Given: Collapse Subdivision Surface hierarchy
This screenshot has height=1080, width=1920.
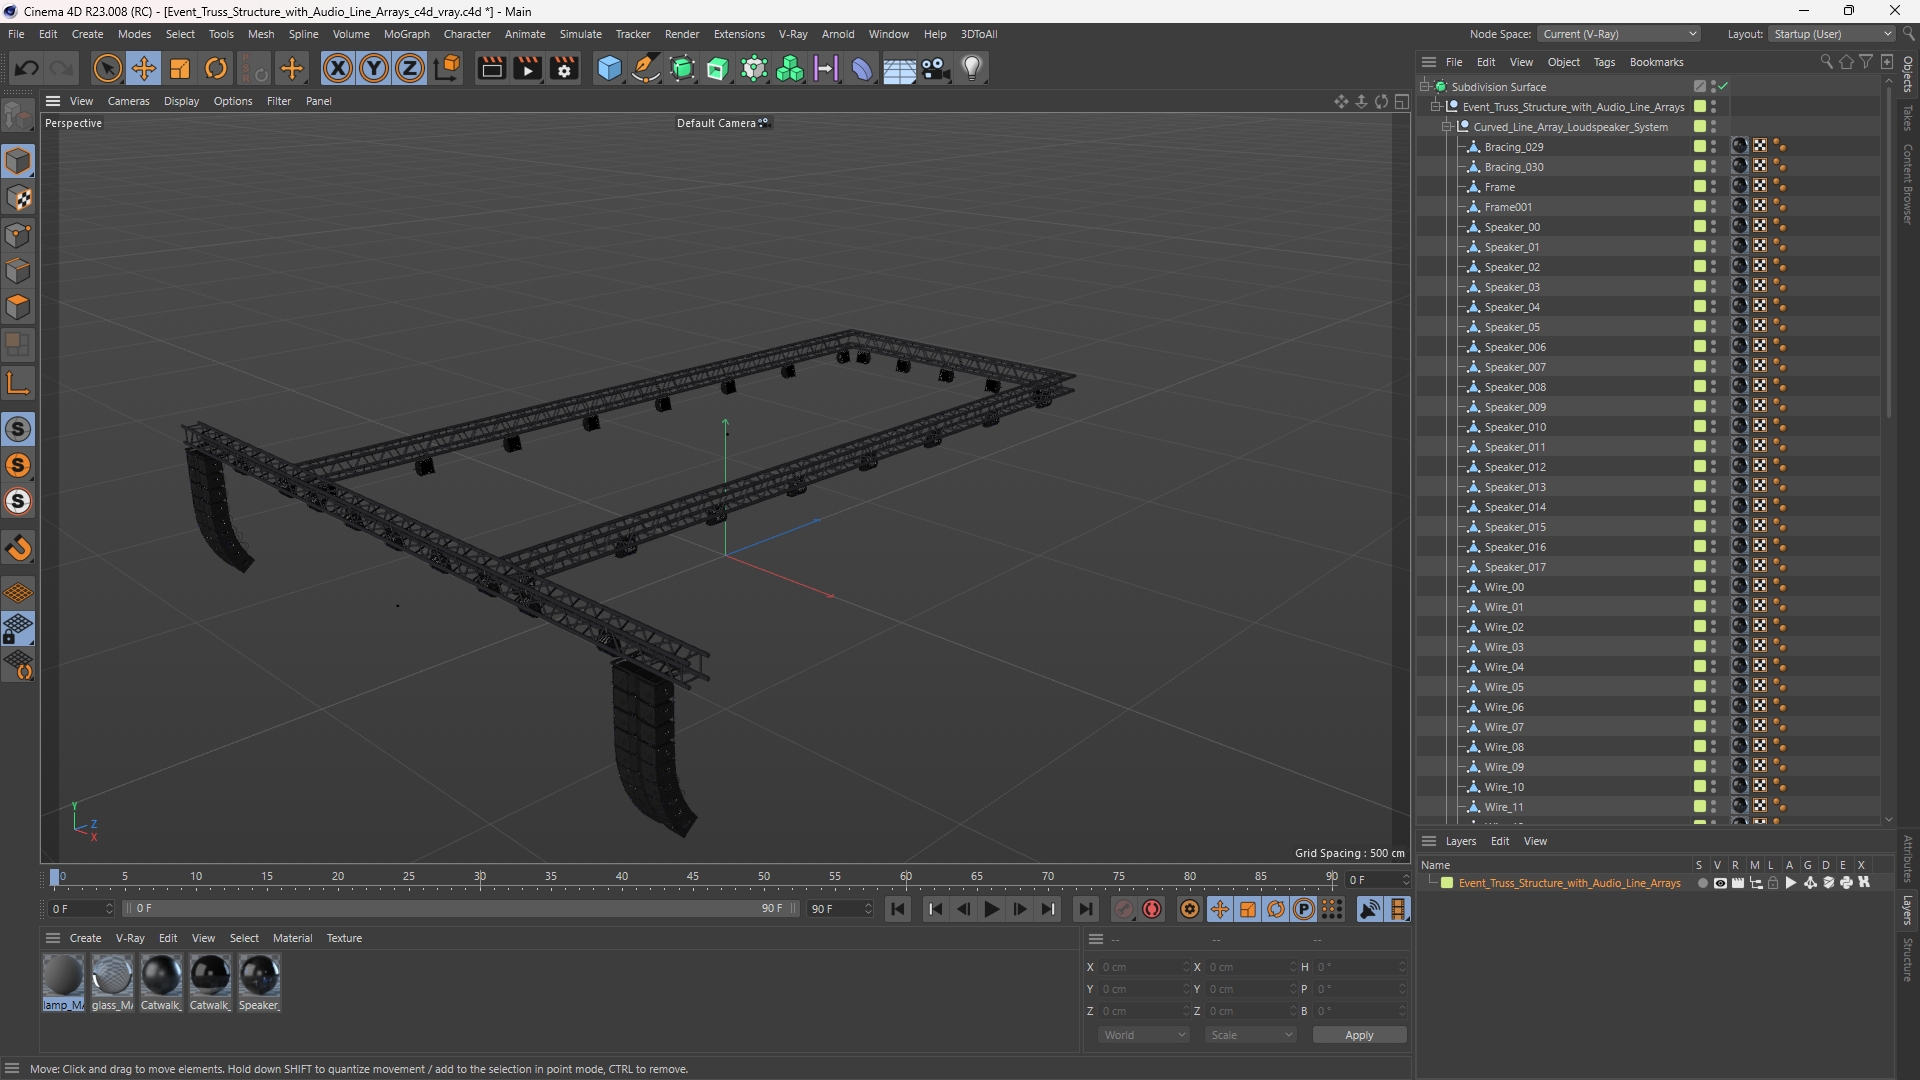Looking at the screenshot, I should (x=1425, y=87).
